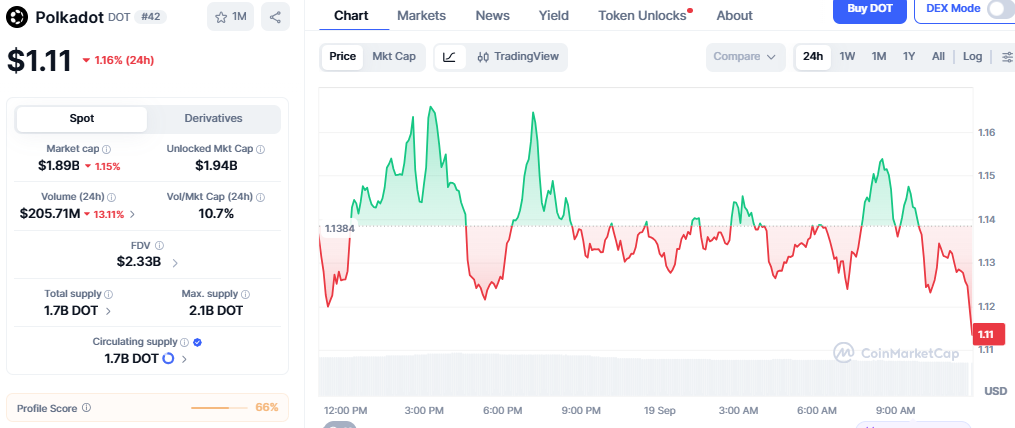Expand Volume (24h) details chevron
Image resolution: width=1015 pixels, height=428 pixels.
tap(133, 214)
